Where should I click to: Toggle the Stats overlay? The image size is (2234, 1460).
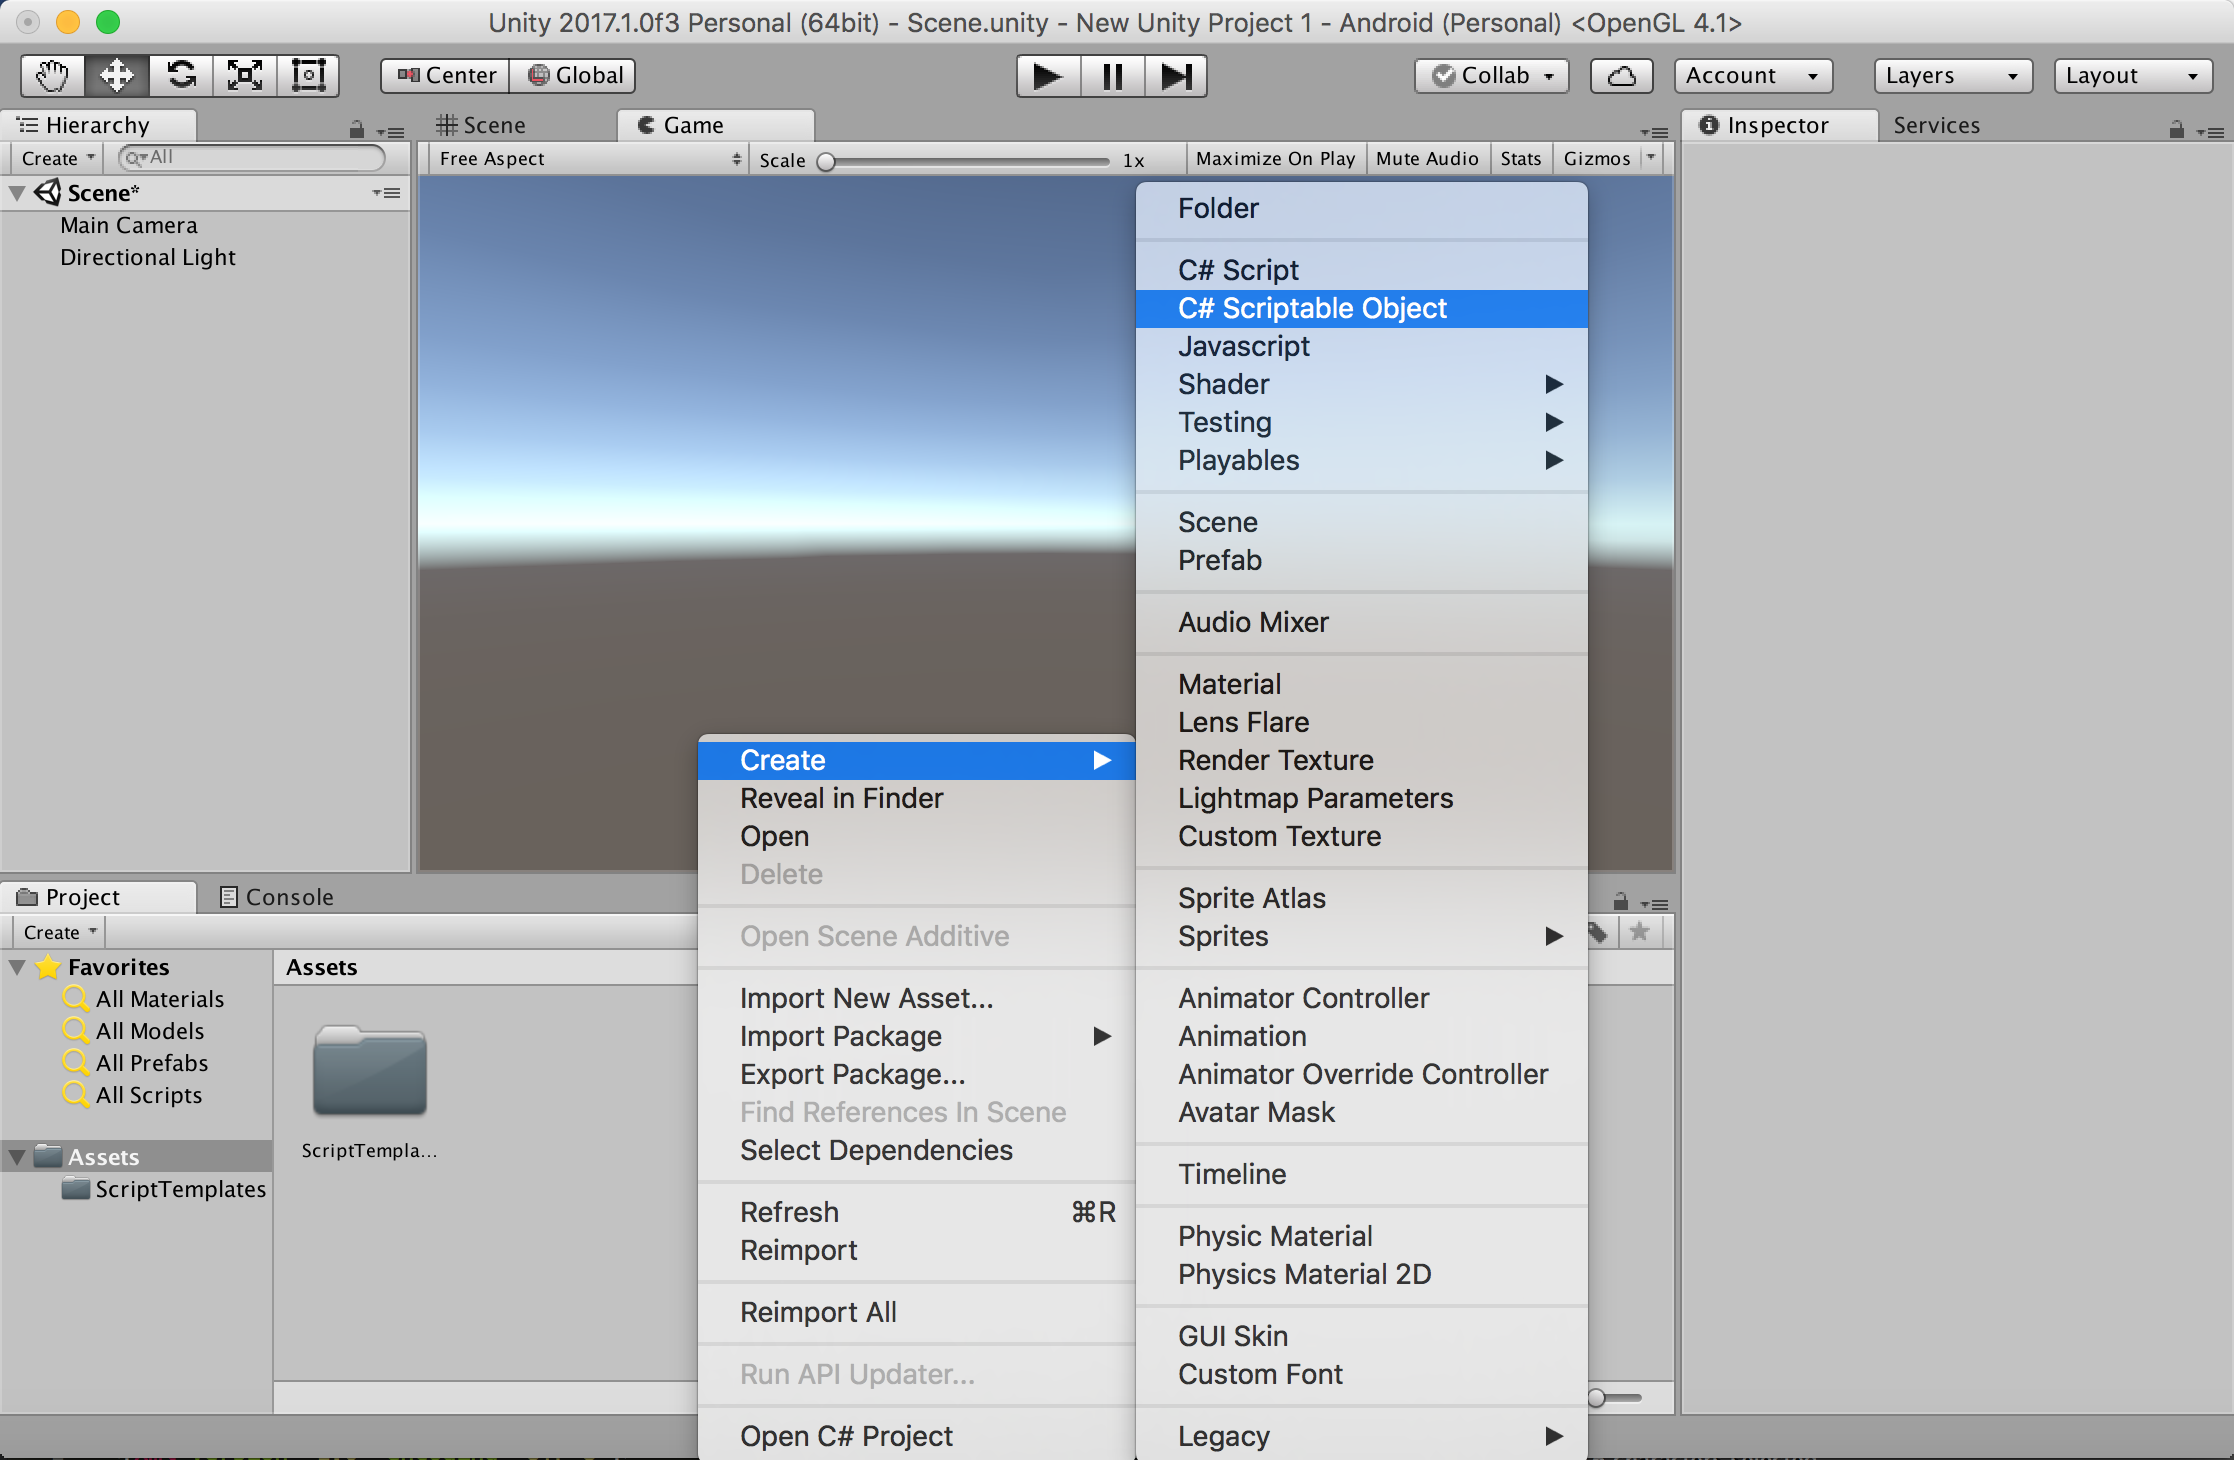pyautogui.click(x=1520, y=159)
